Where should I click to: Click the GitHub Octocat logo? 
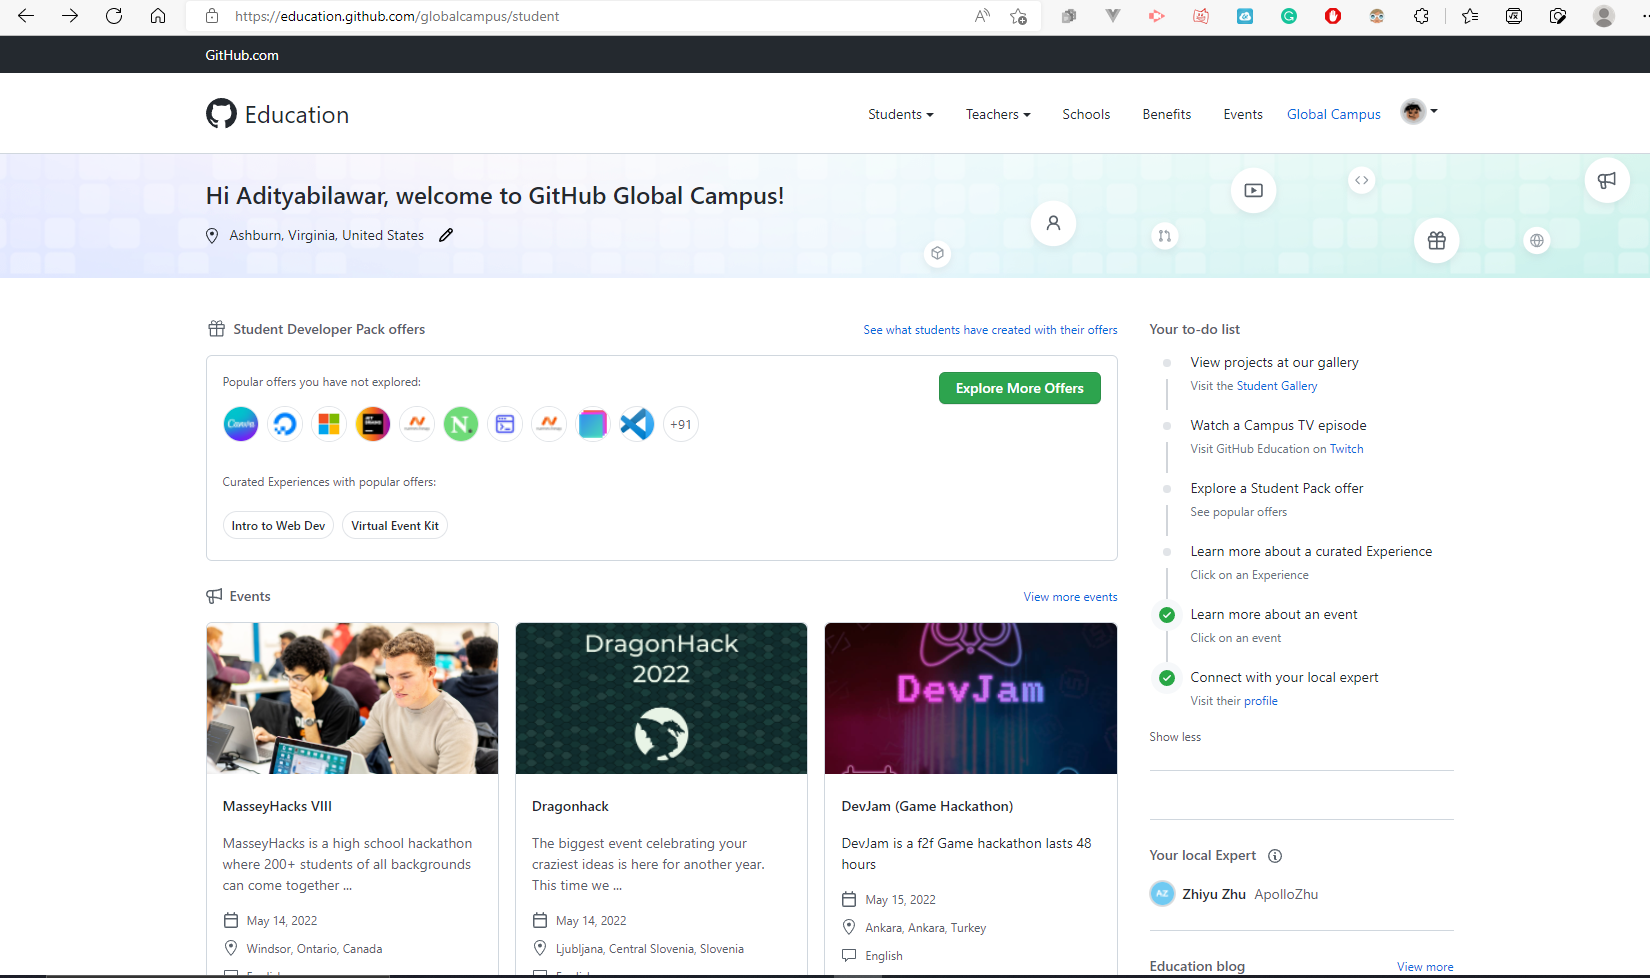pyautogui.click(x=221, y=114)
